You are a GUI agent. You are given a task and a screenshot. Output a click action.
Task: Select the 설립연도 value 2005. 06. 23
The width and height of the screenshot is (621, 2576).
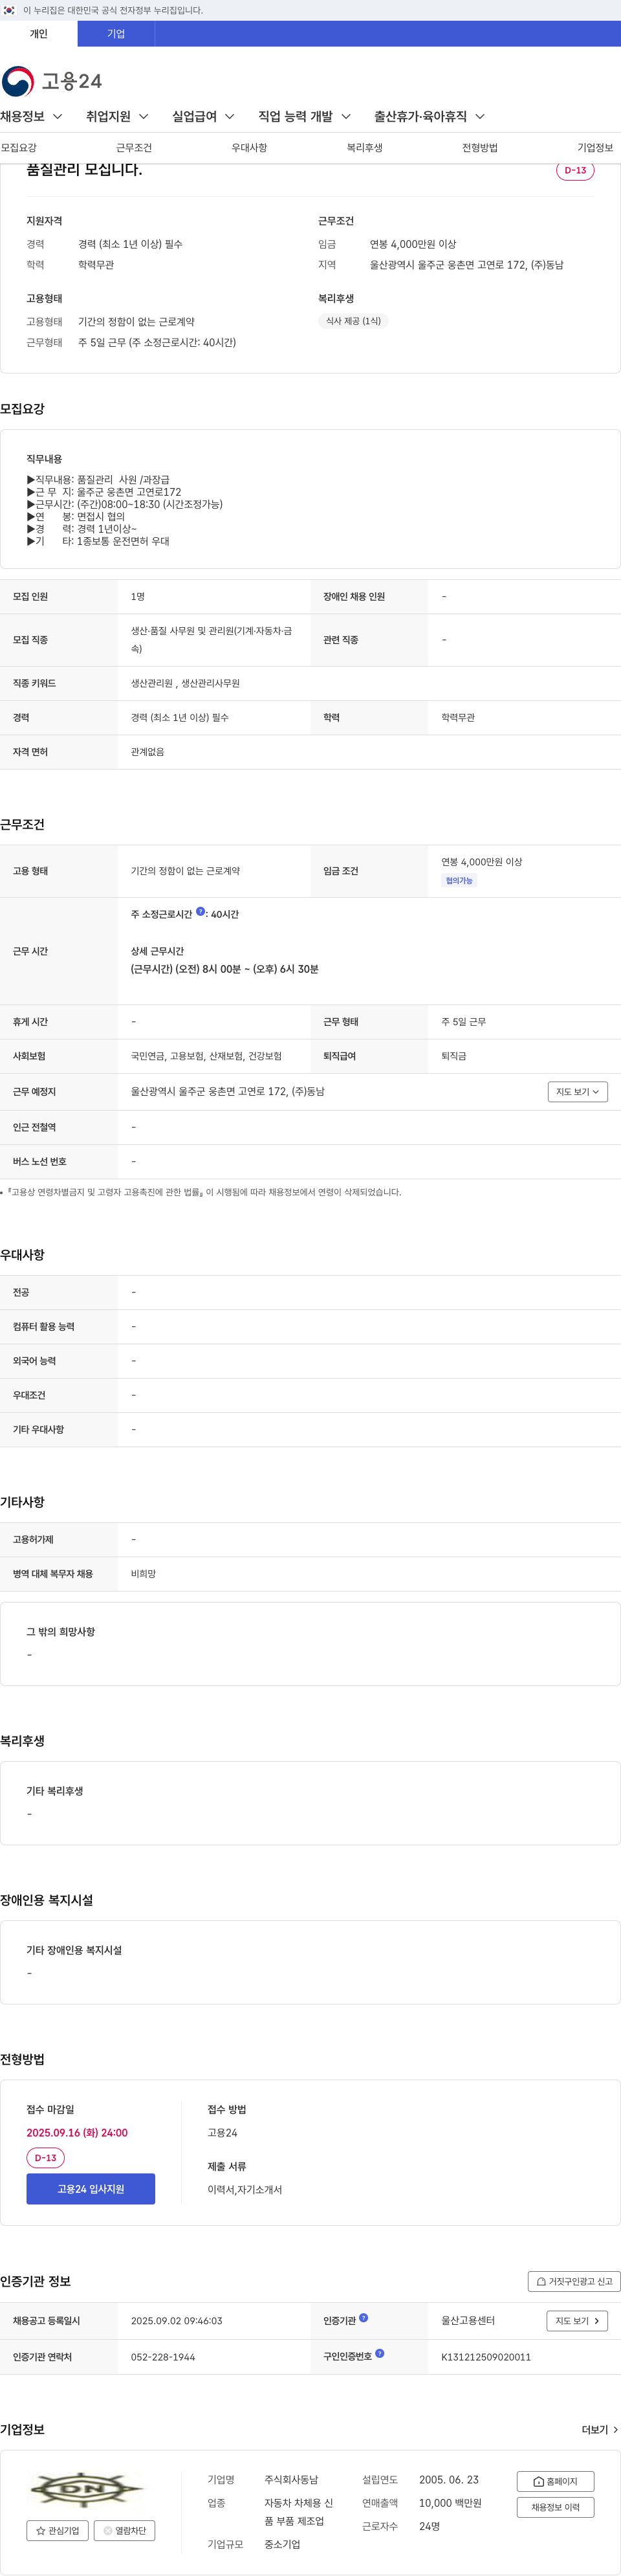(x=449, y=2480)
